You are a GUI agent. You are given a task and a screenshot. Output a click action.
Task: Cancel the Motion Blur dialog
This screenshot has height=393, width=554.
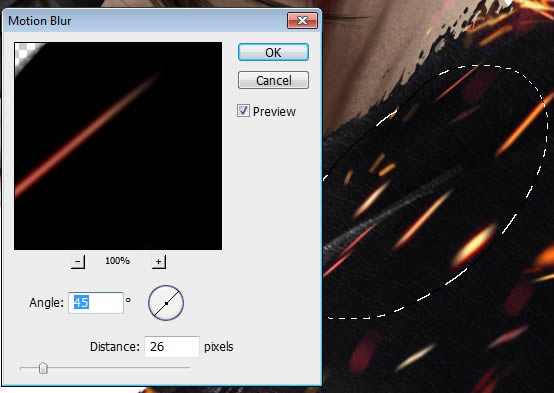[x=273, y=80]
